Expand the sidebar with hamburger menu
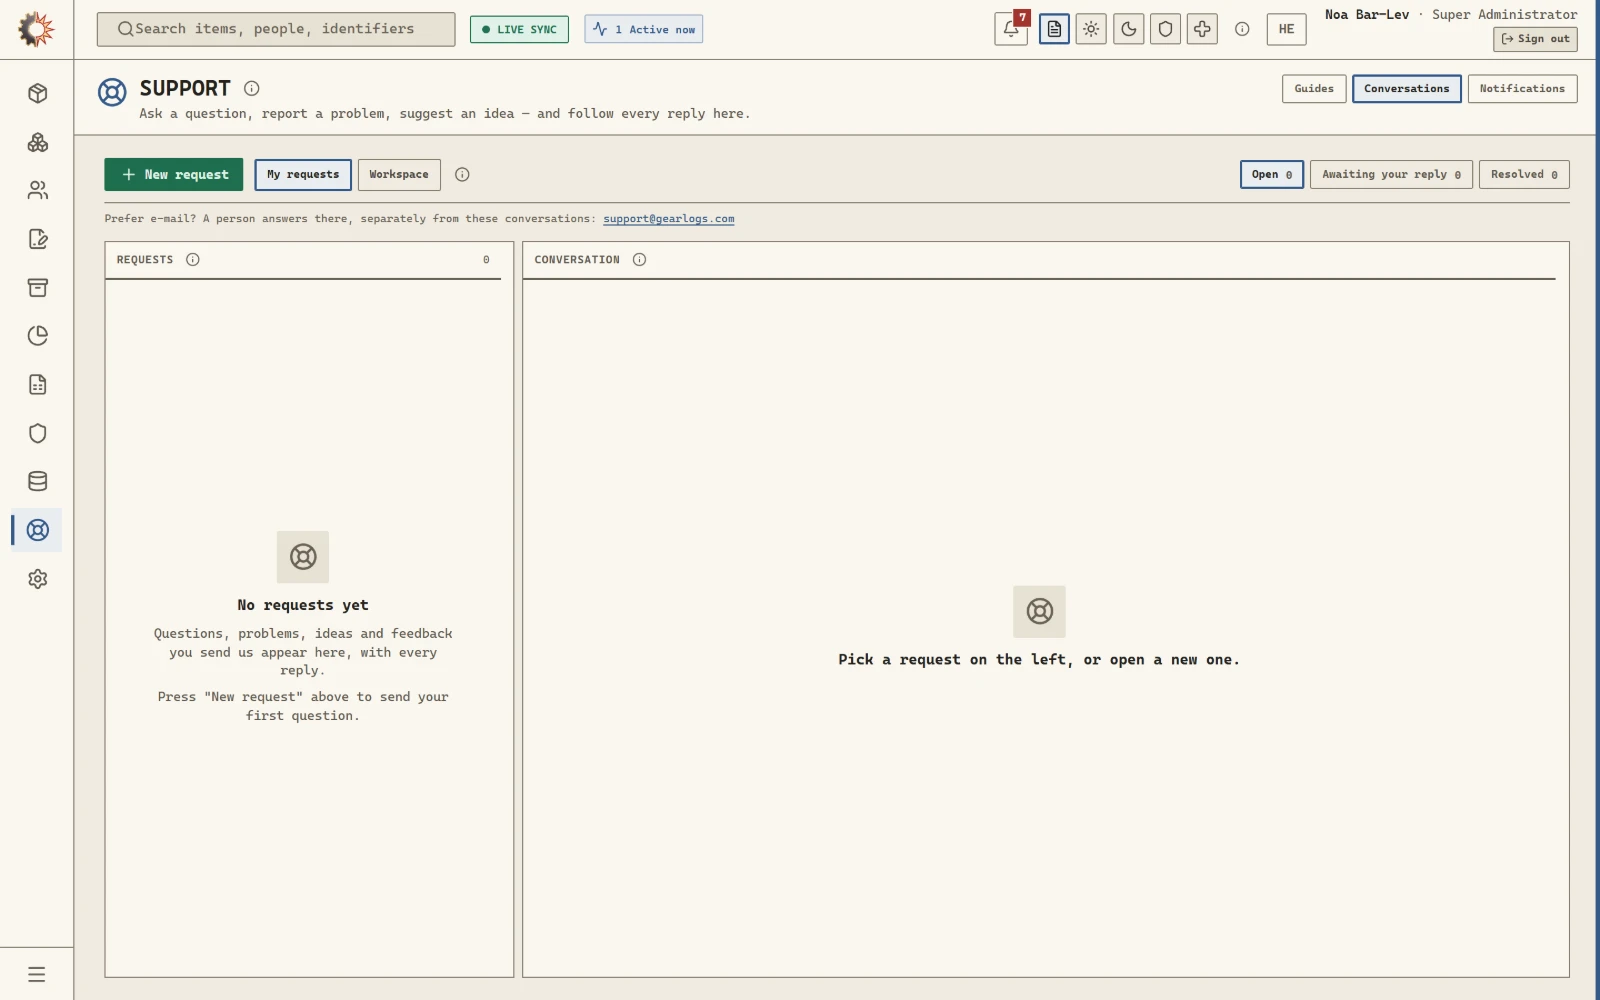Screen dimensions: 1600x1000 [x=37, y=974]
